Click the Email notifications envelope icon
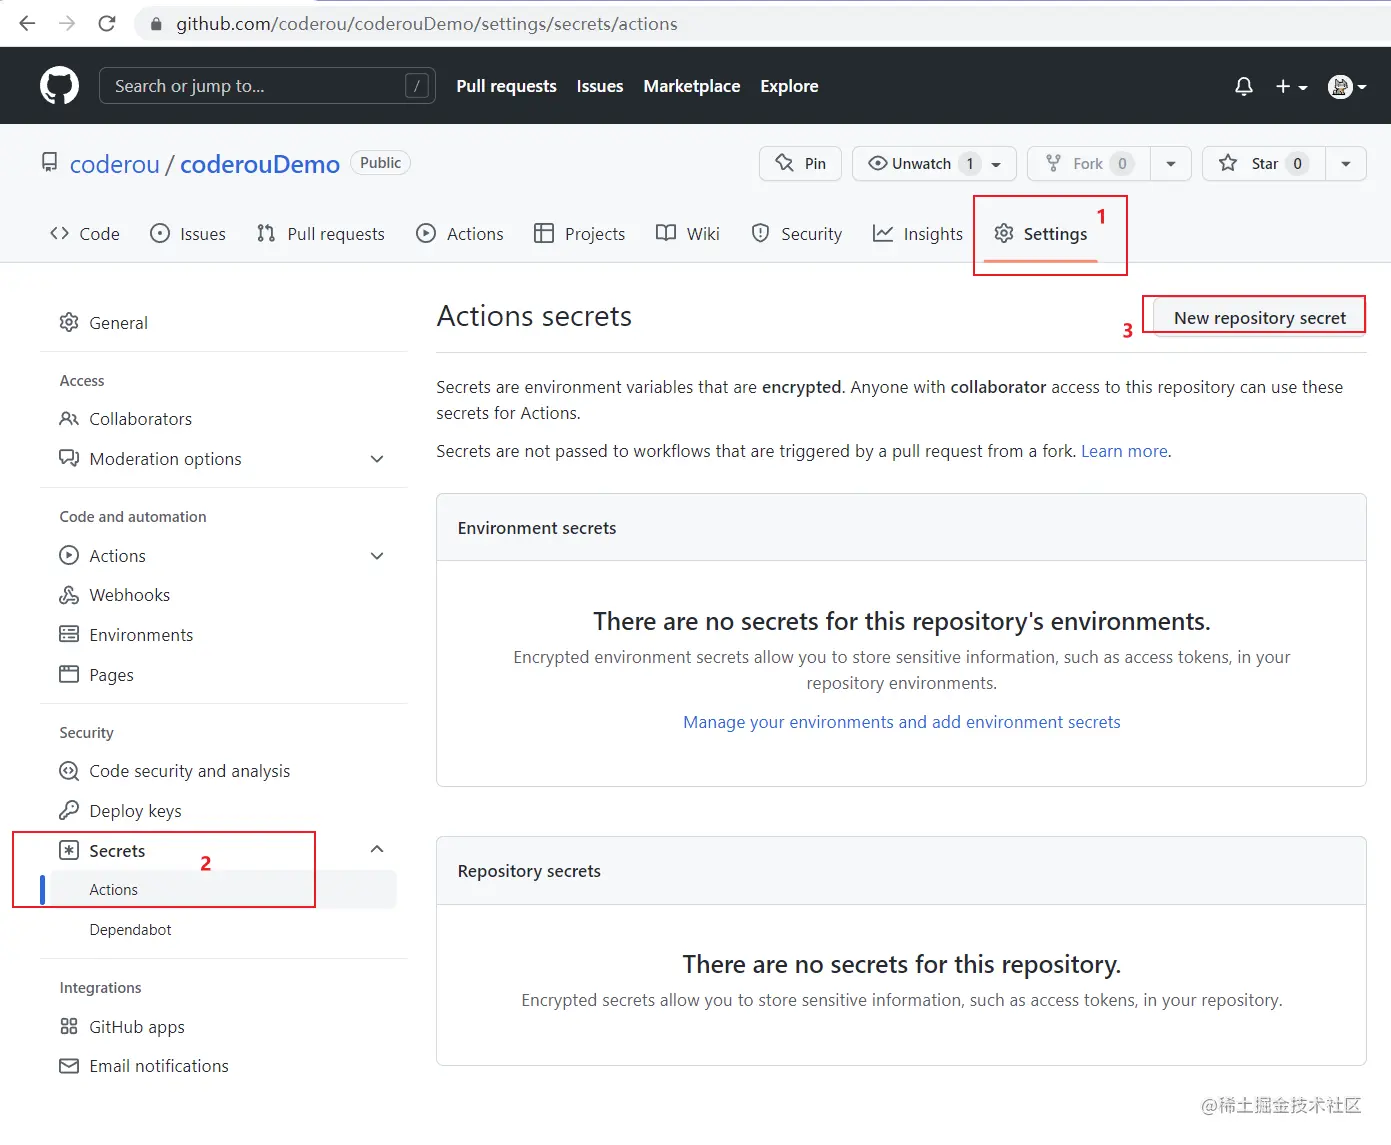1391x1145 pixels. coord(69,1066)
